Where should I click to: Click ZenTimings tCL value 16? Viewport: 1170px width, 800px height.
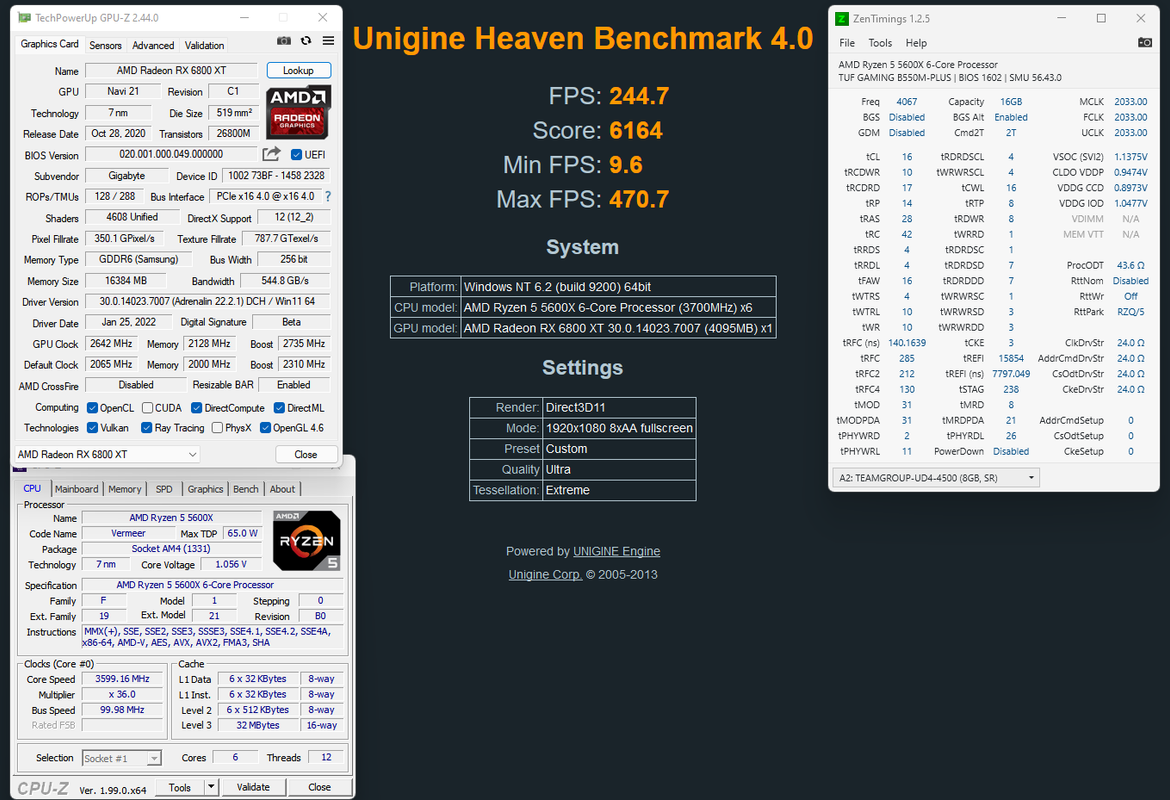pos(907,157)
